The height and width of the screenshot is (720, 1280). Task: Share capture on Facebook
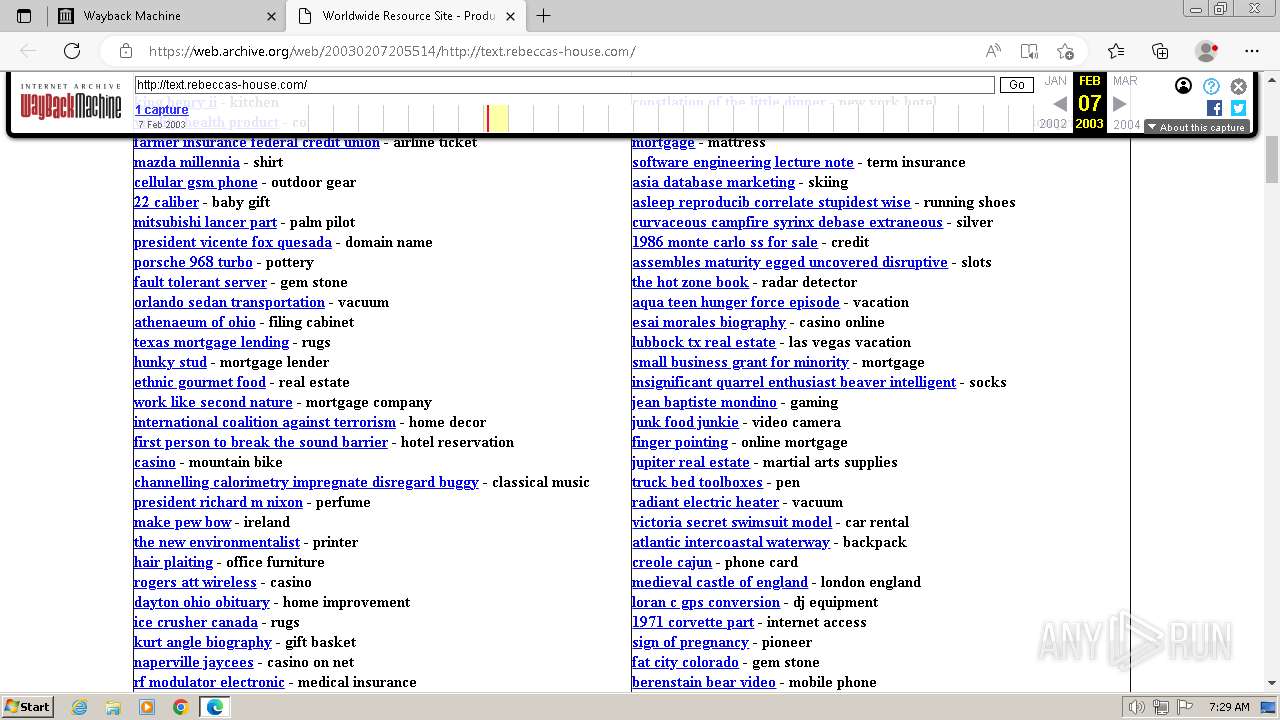tap(1214, 108)
